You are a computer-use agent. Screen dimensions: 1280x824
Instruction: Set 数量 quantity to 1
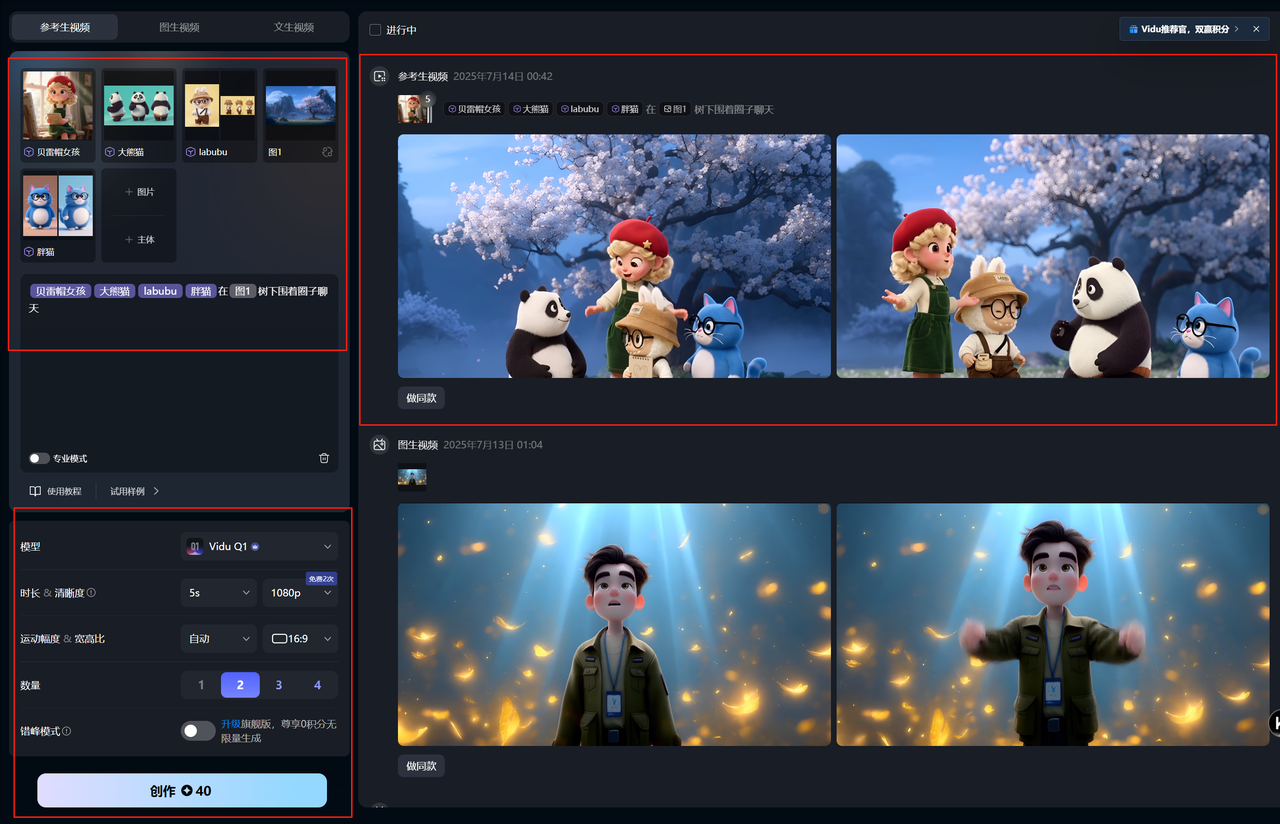pyautogui.click(x=201, y=685)
